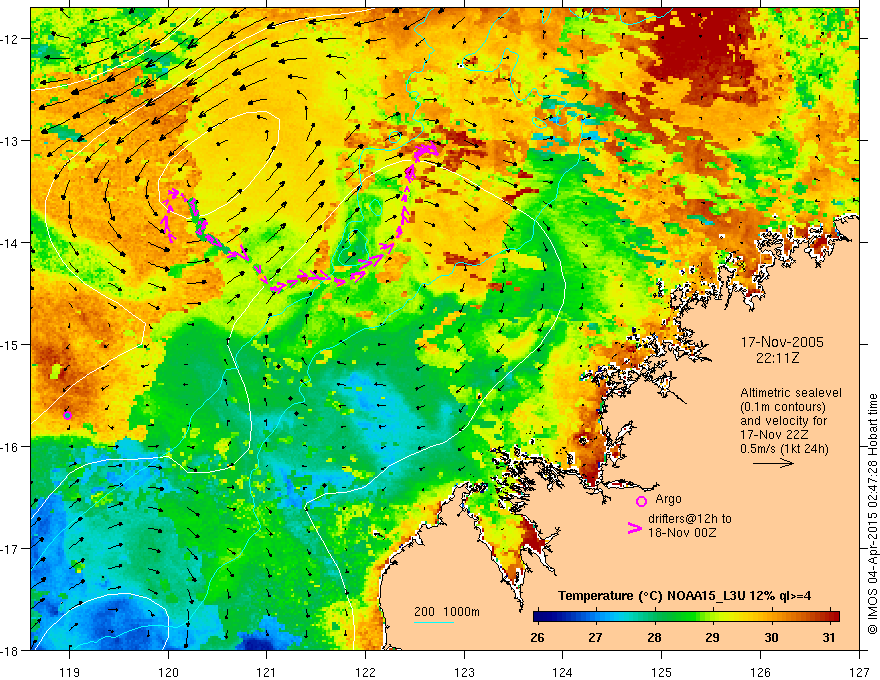Click the '0.5m/s (1kt 24h)' label
Screen dimensions: 880x680
(785, 449)
